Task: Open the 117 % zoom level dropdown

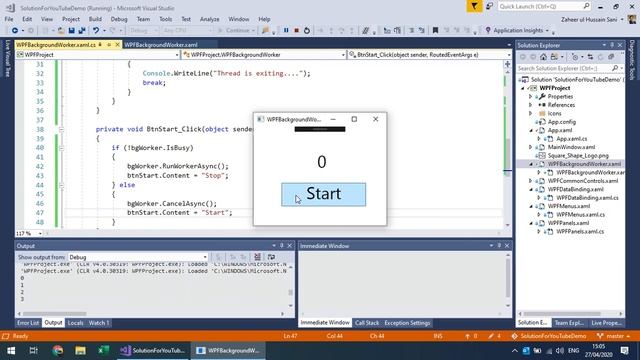Action: [29, 233]
